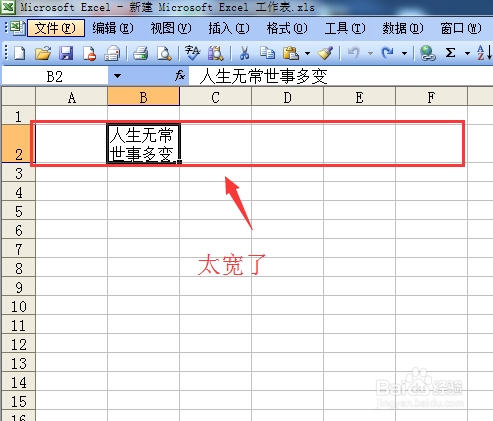Select row 3 header
The height and width of the screenshot is (421, 493).
(18, 173)
